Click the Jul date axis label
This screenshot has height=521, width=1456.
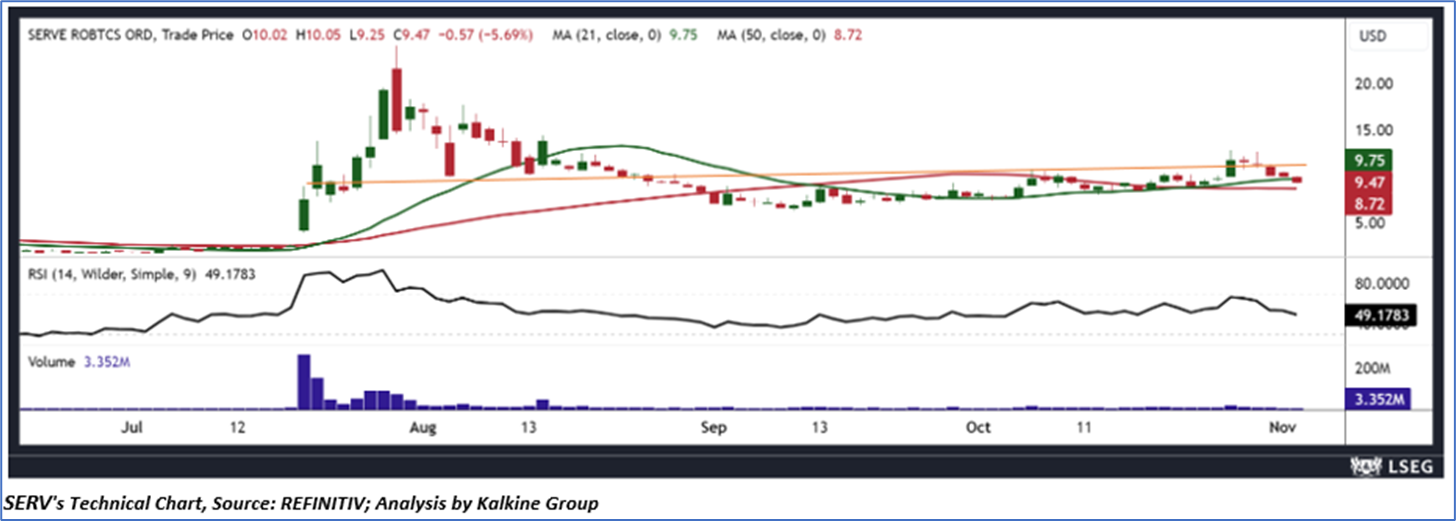131,428
